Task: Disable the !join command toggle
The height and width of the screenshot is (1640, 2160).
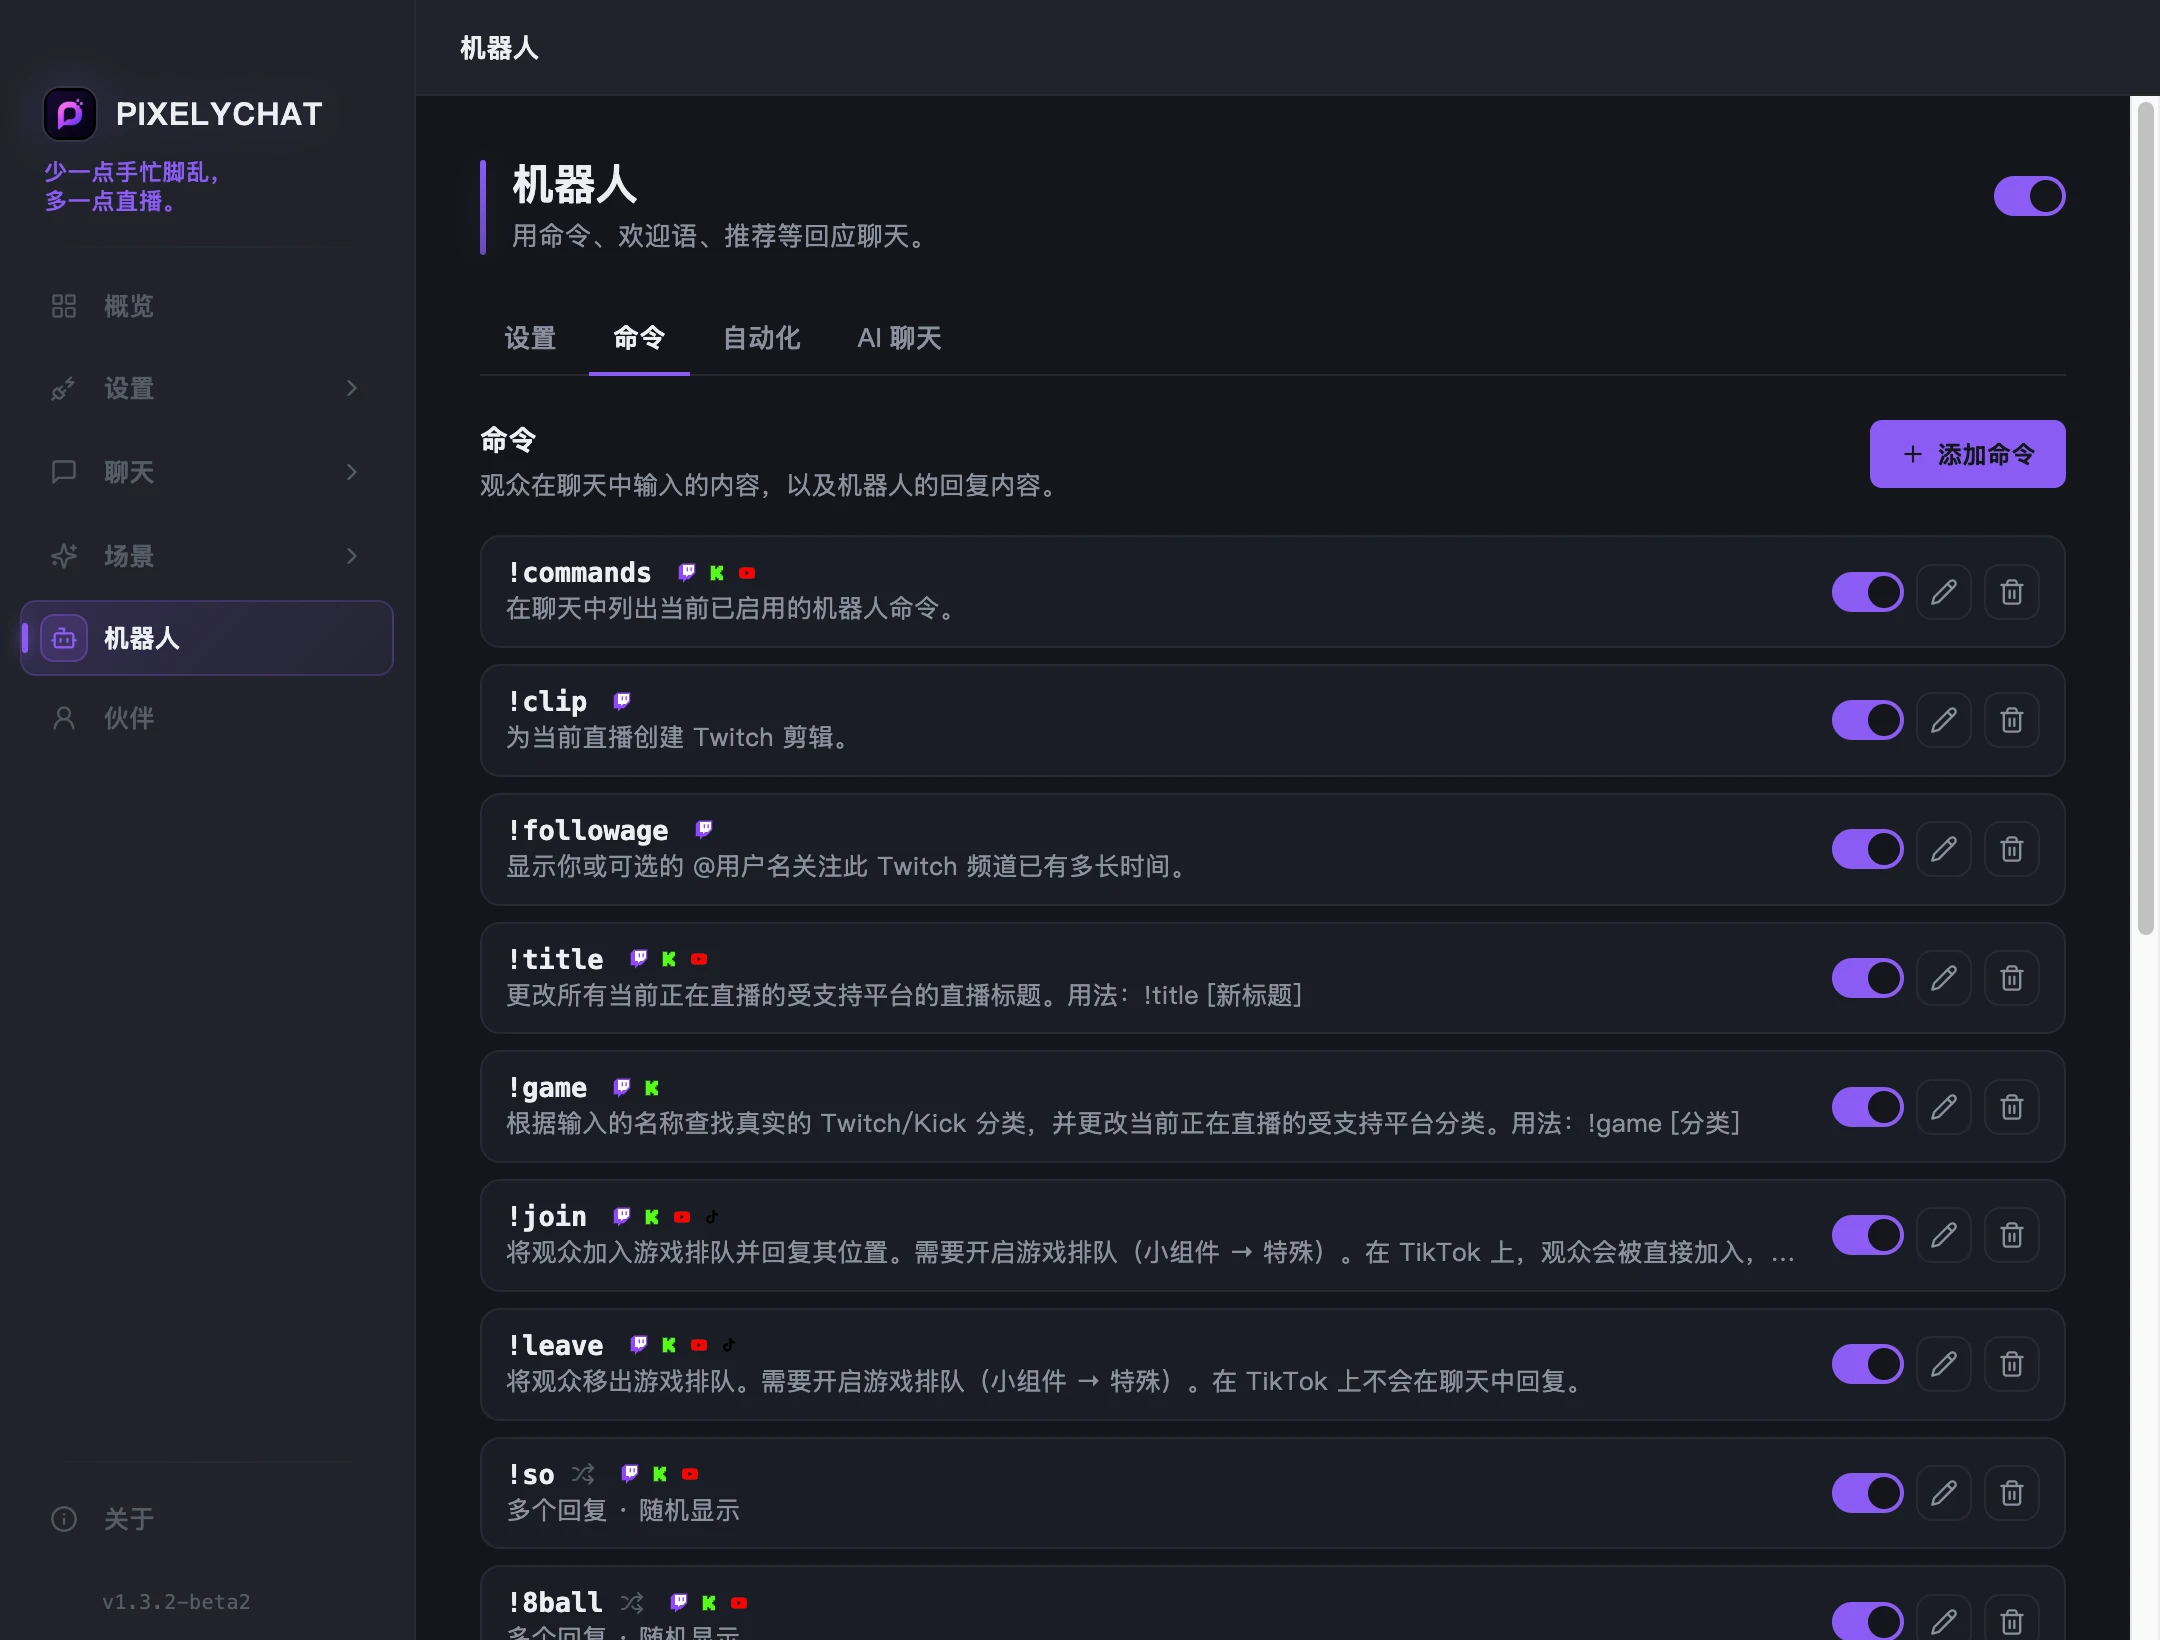Action: (1867, 1235)
